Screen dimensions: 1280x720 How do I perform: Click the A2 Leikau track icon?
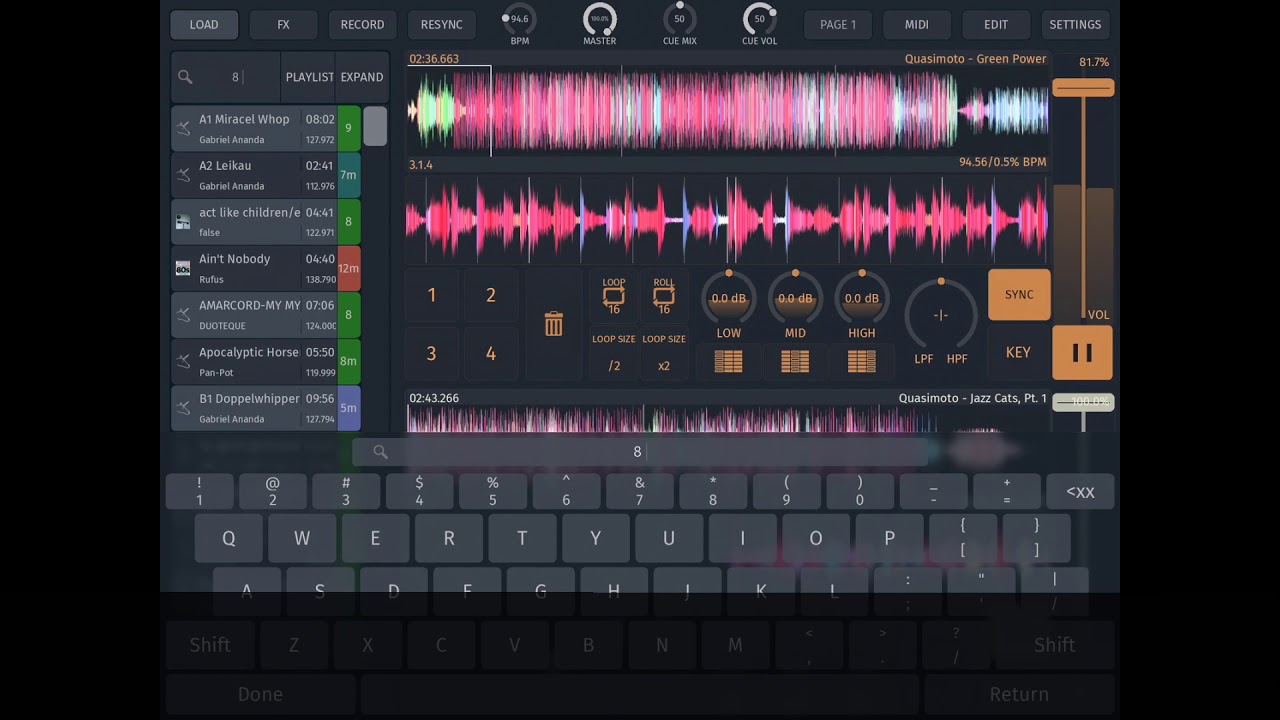pyautogui.click(x=183, y=175)
